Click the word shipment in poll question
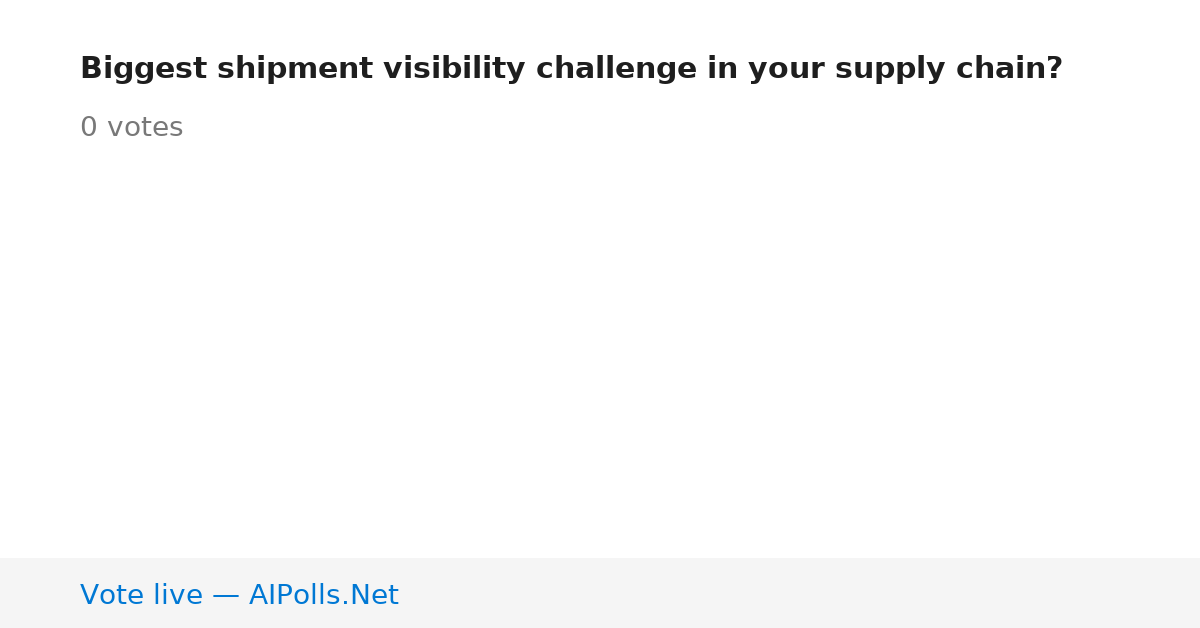 (x=295, y=69)
